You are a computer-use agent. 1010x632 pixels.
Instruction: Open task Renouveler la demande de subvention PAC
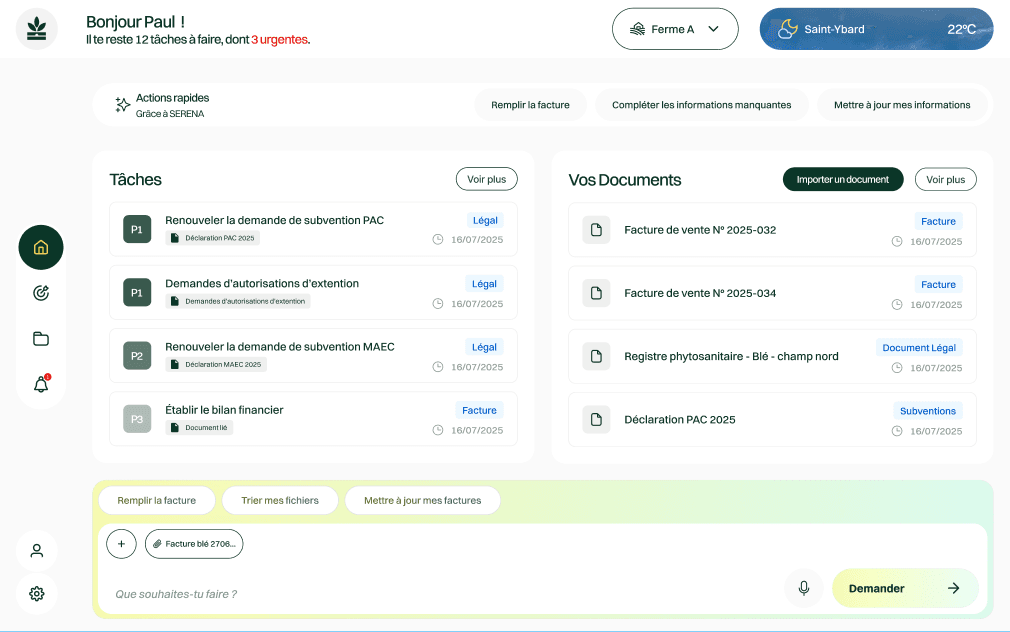[313, 229]
